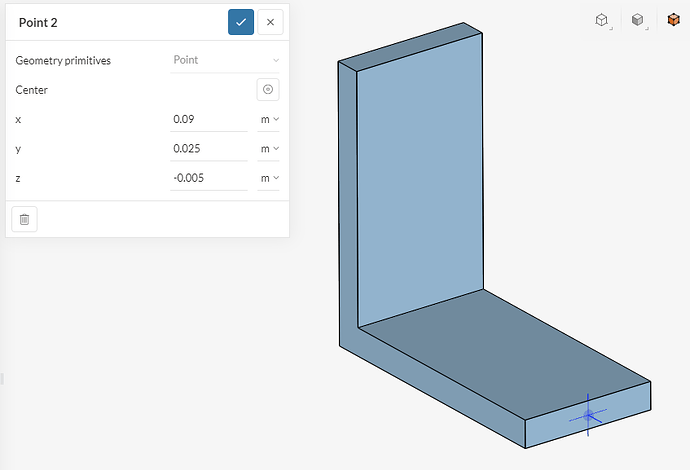Open the unit dropdown for z

tap(269, 178)
